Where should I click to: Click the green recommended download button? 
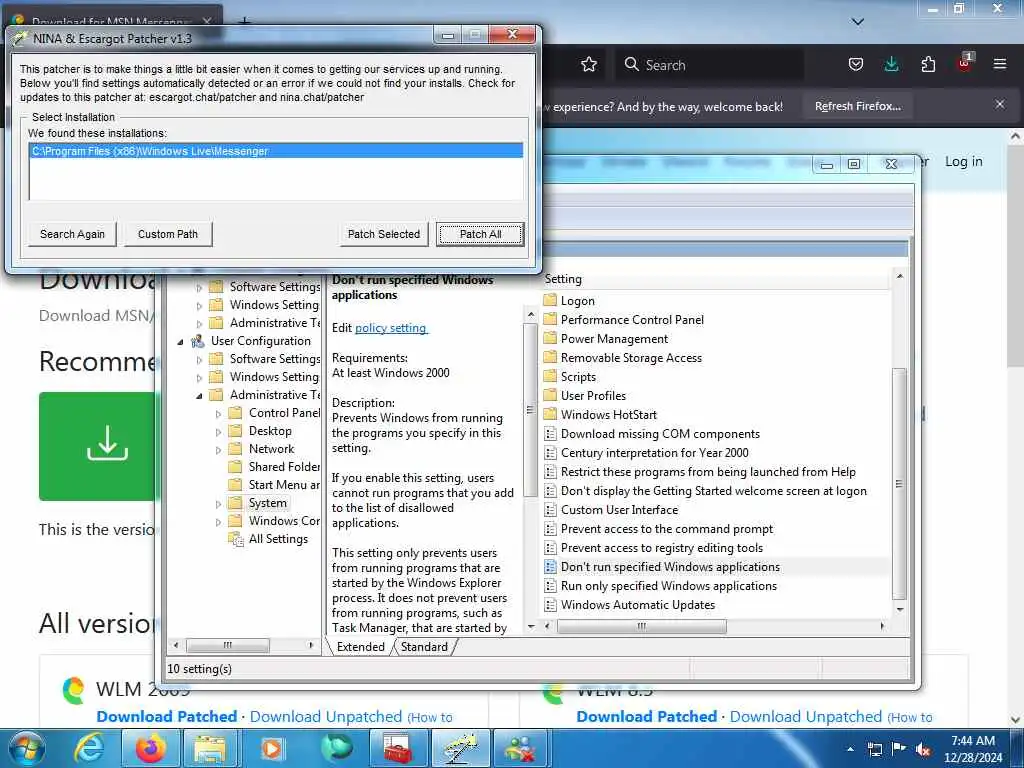coord(98,446)
